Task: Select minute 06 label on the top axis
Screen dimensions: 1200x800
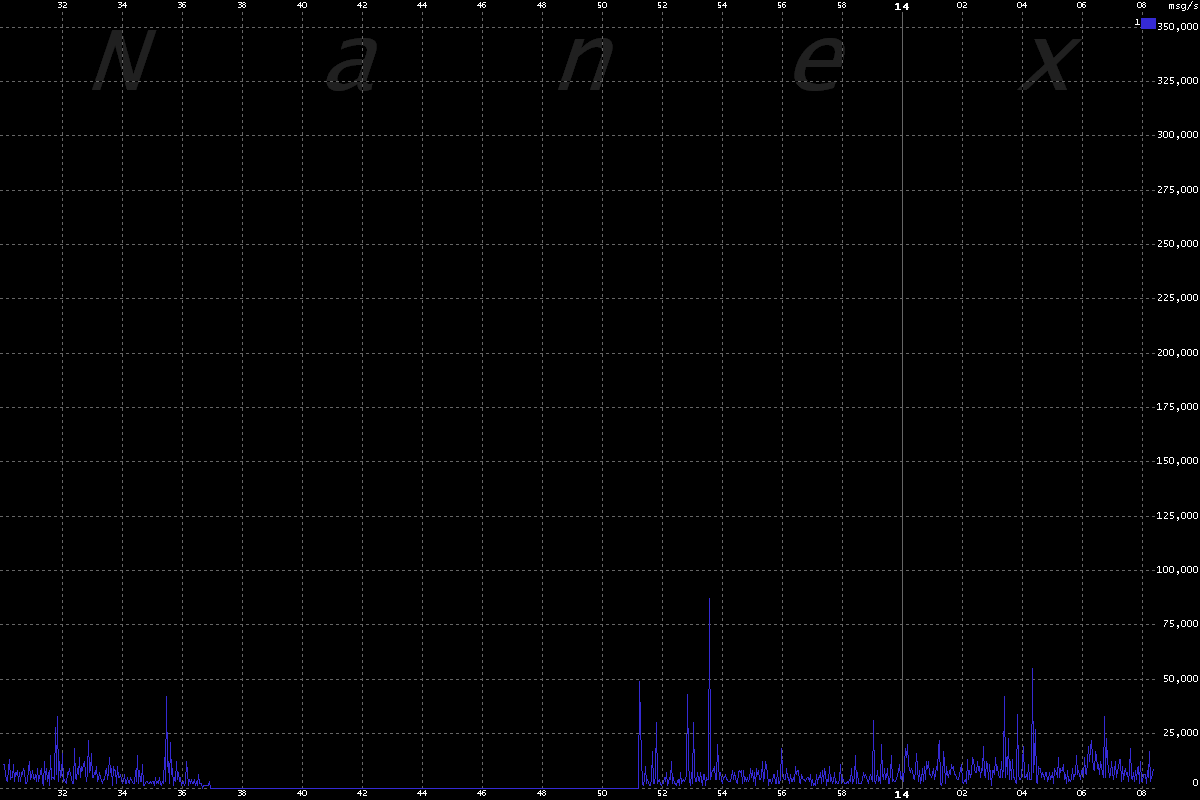Action: click(1082, 5)
